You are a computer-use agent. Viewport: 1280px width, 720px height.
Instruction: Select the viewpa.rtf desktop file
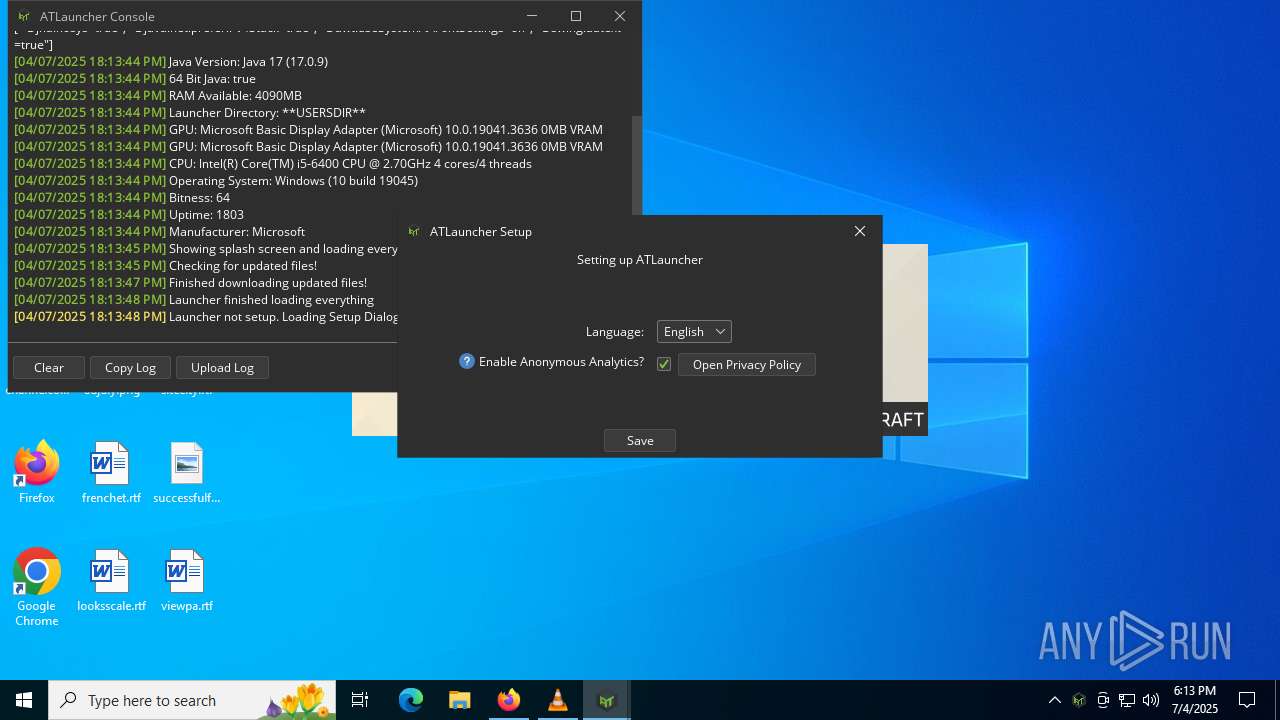pyautogui.click(x=186, y=581)
